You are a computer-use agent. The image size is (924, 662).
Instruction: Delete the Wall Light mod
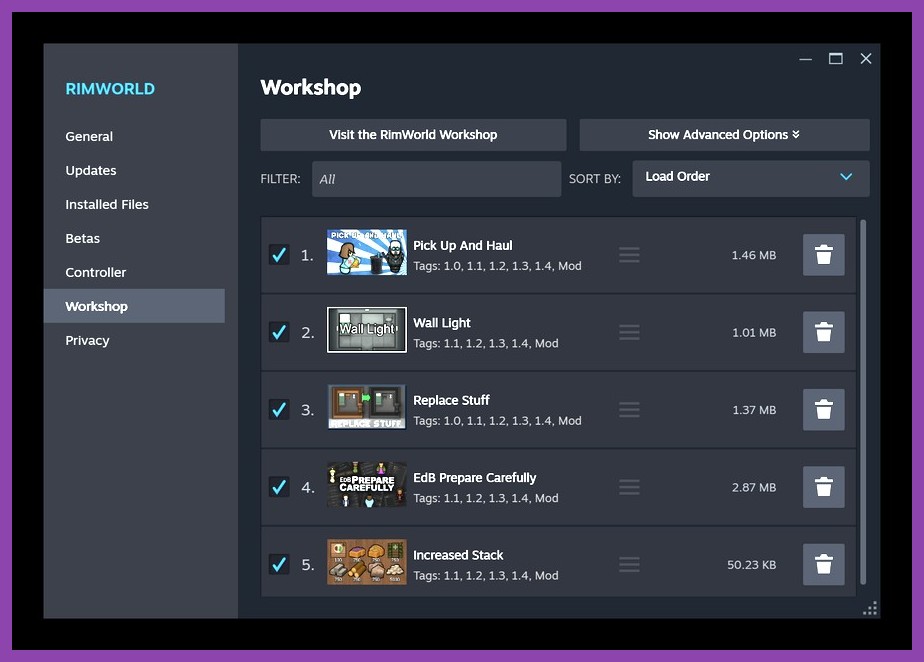(x=823, y=332)
